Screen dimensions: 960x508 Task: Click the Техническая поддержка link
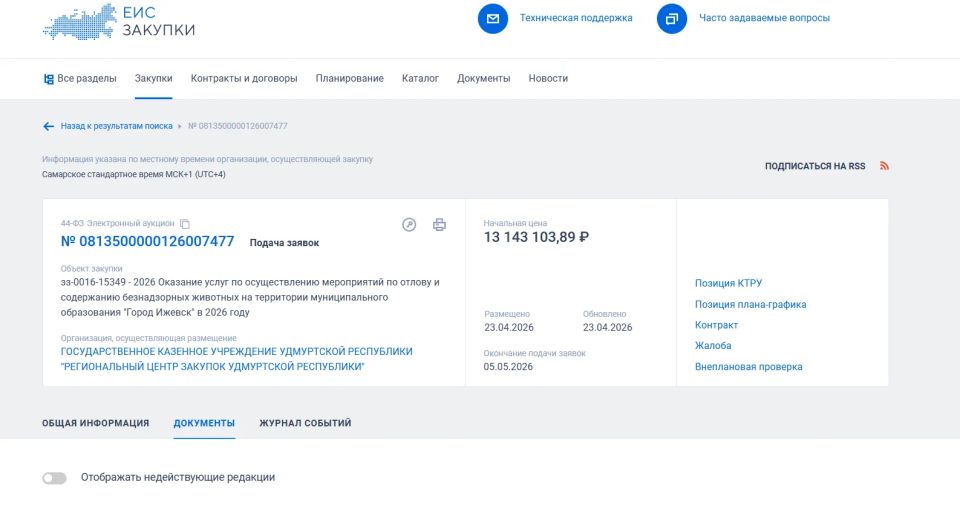[576, 18]
